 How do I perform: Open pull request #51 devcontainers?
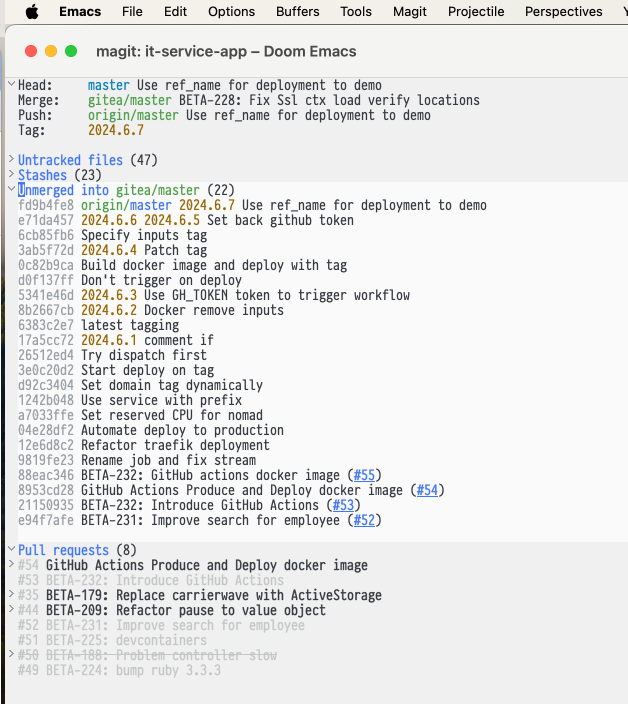113,640
